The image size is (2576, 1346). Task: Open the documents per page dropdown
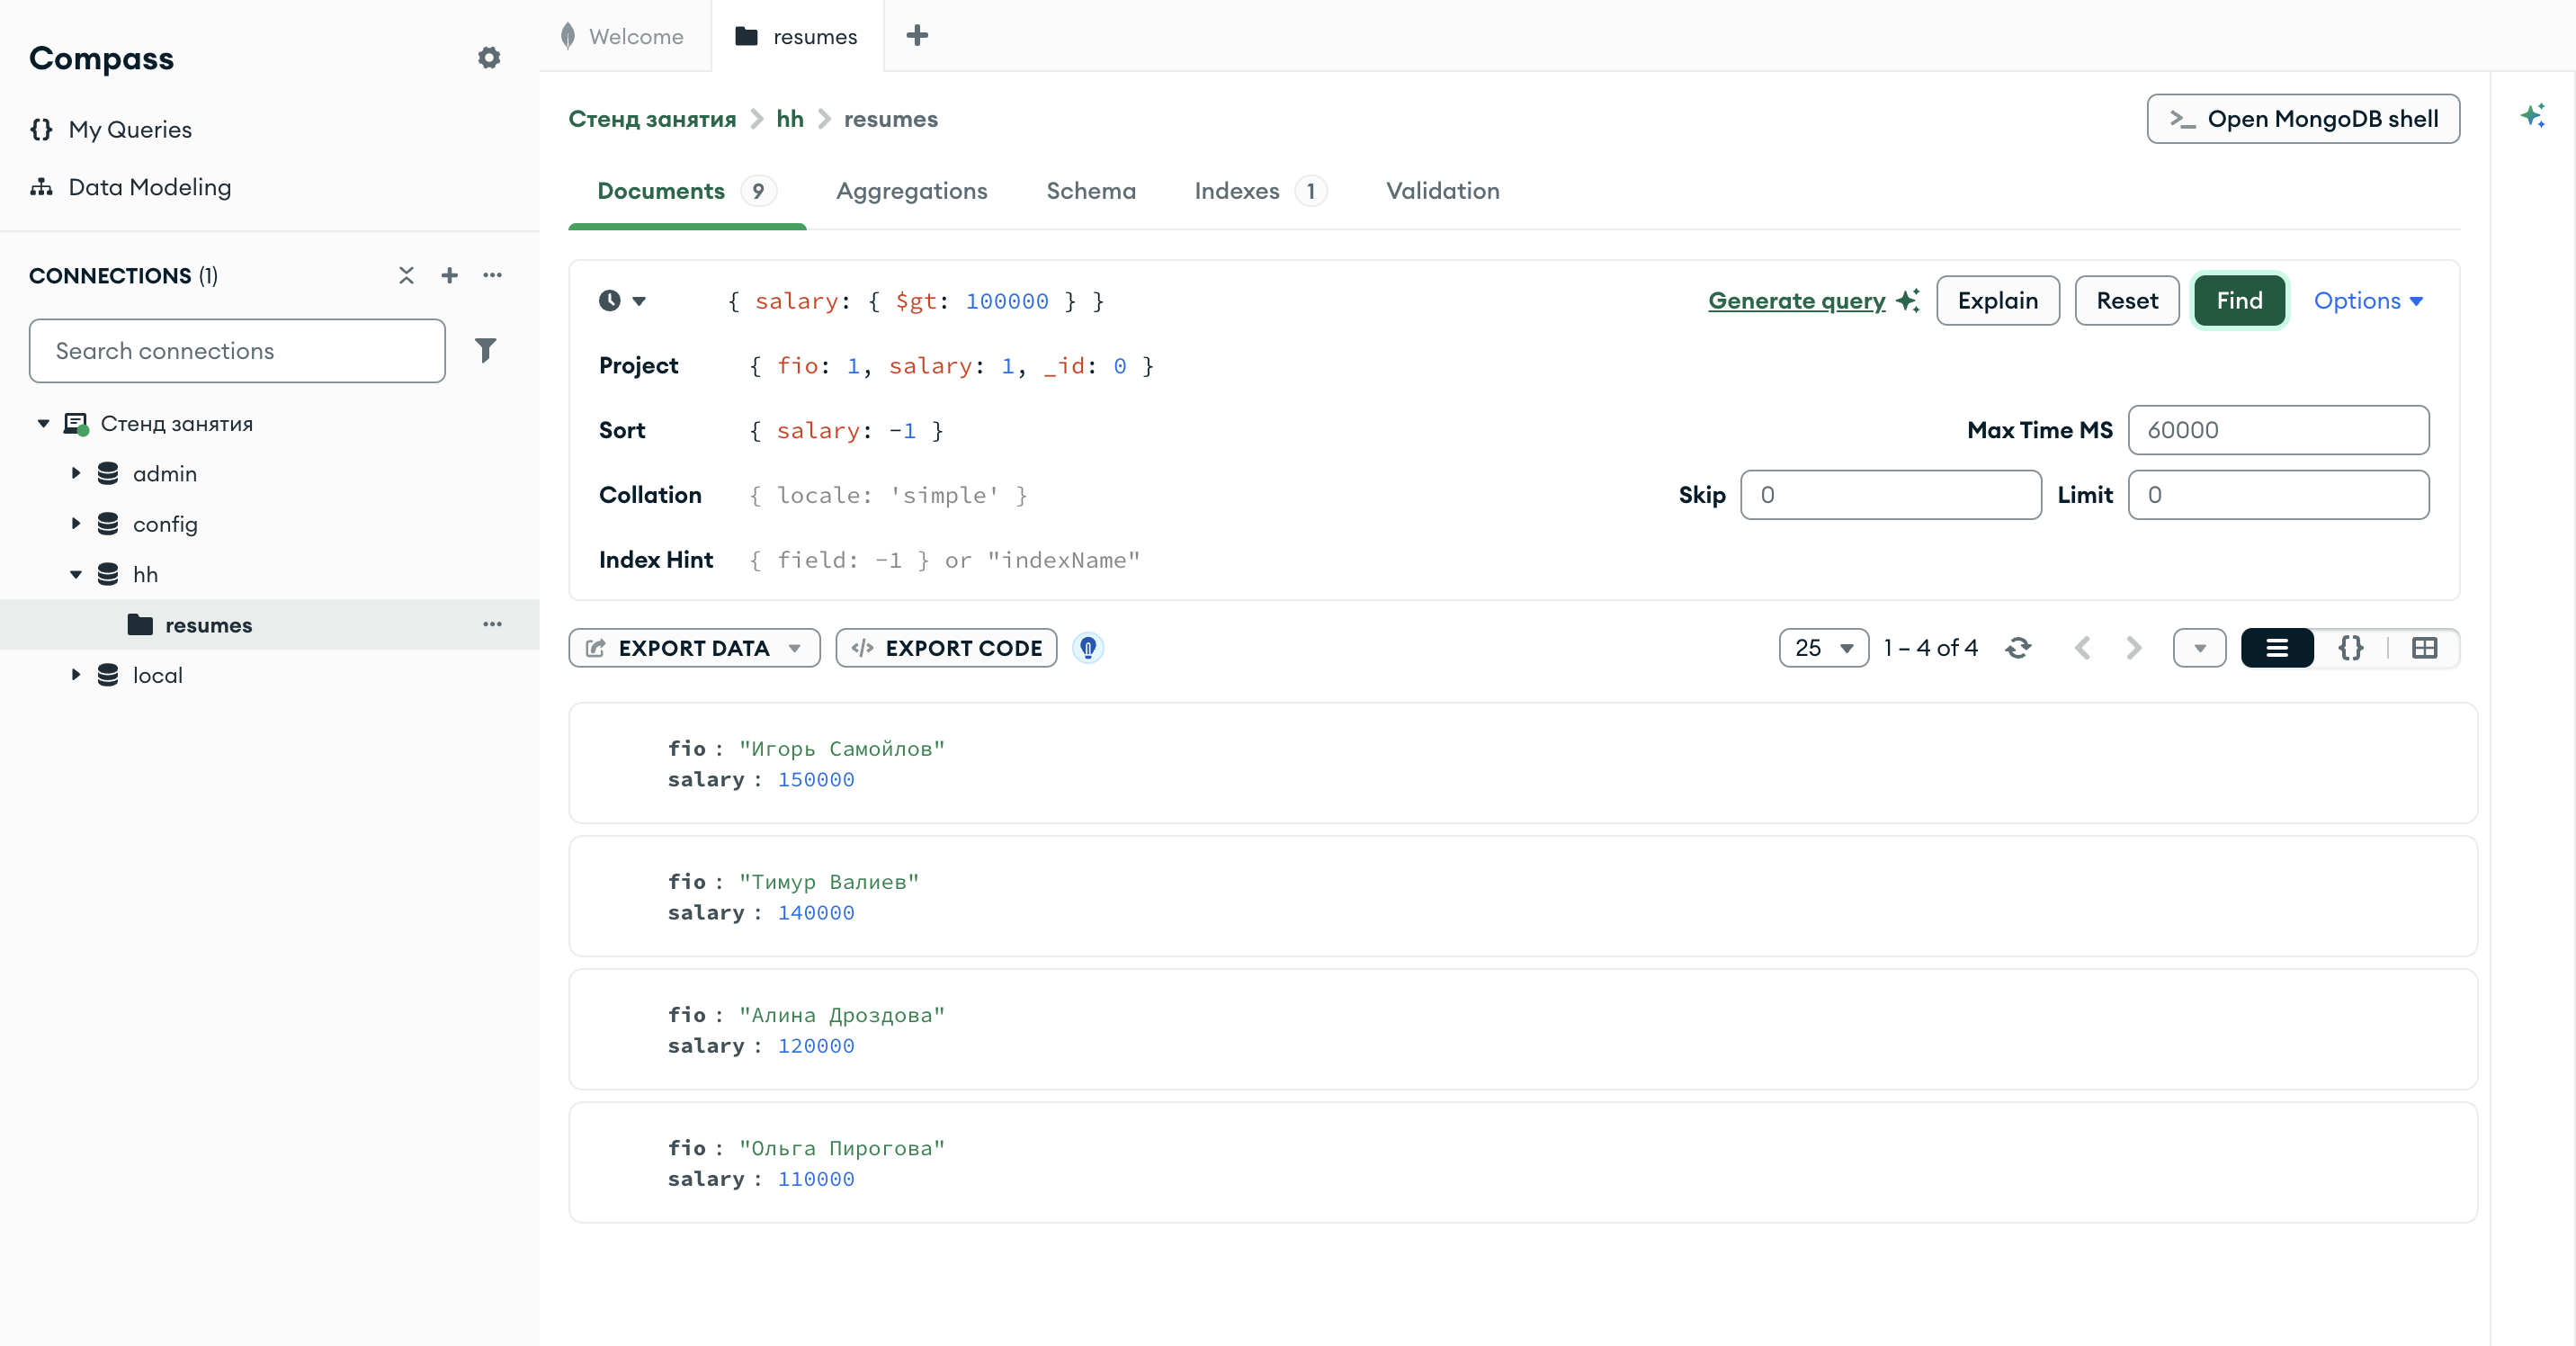tap(1824, 648)
